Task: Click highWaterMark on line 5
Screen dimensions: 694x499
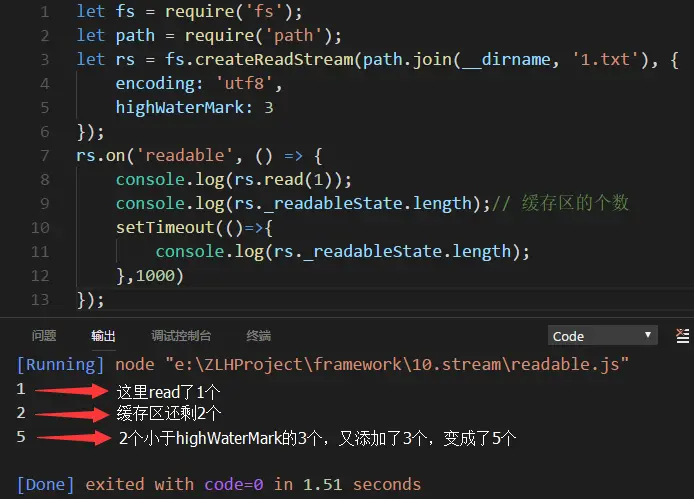Action: pos(179,107)
